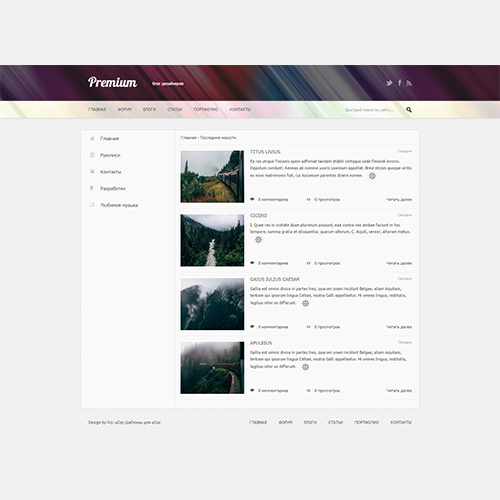Open the Форум item in top navigation
The width and height of the screenshot is (500, 500).
pyautogui.click(x=125, y=109)
